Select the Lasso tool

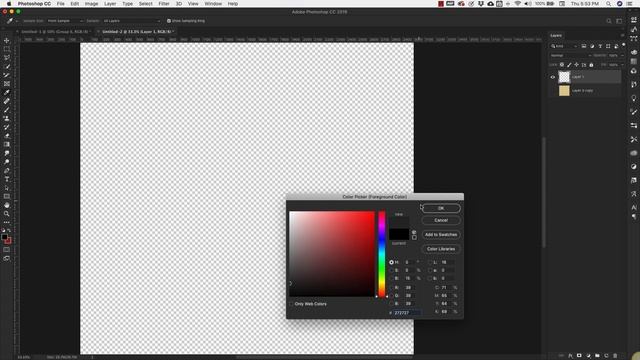[x=7, y=58]
